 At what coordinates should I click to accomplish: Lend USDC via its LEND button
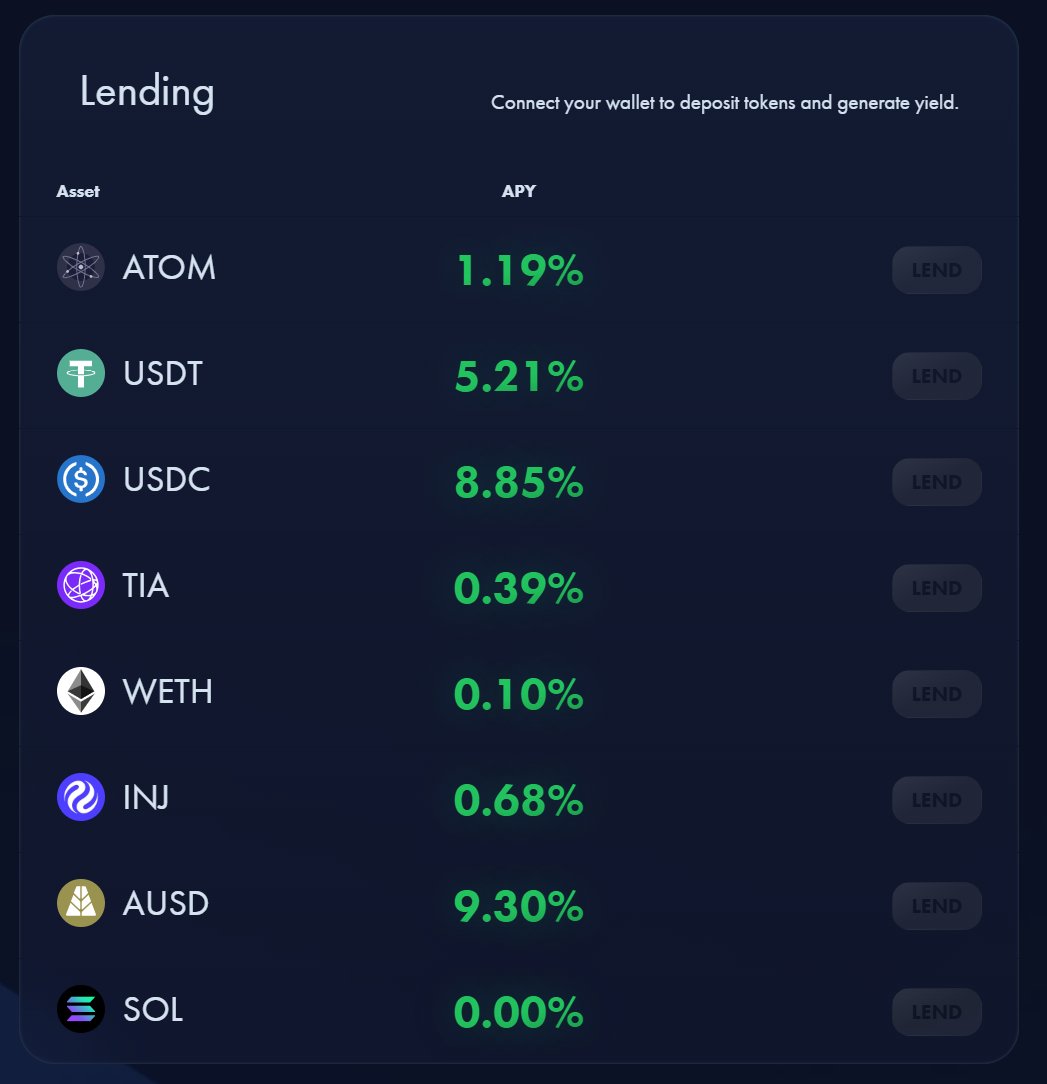click(x=936, y=482)
